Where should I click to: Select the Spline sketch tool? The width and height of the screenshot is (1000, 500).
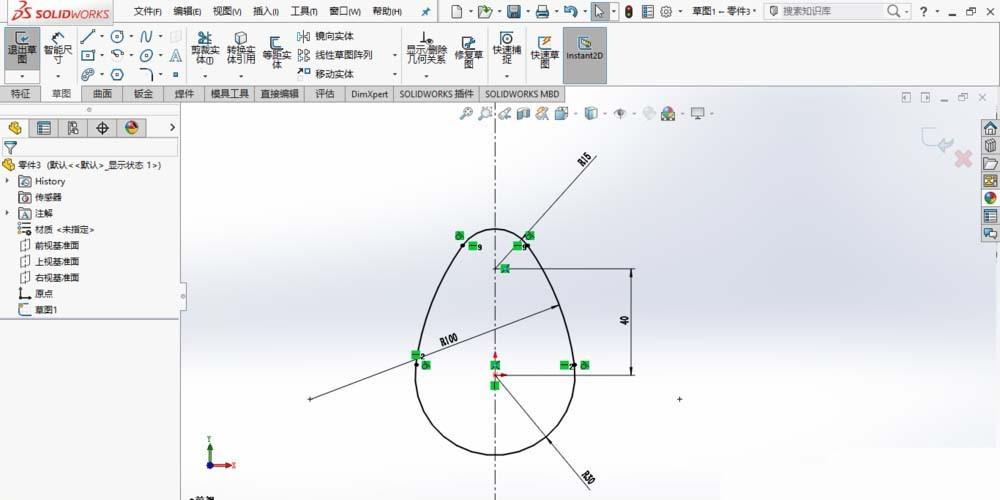[146, 36]
